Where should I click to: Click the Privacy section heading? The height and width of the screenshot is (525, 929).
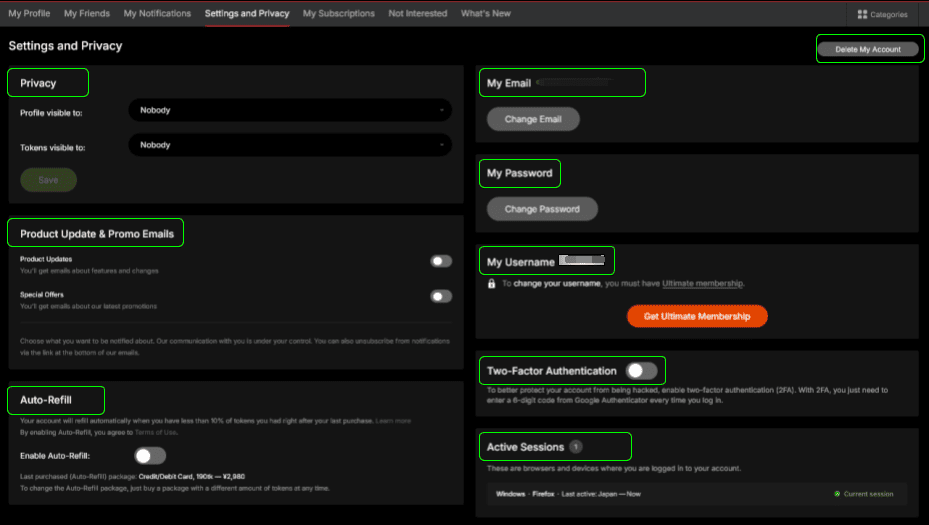coord(38,83)
